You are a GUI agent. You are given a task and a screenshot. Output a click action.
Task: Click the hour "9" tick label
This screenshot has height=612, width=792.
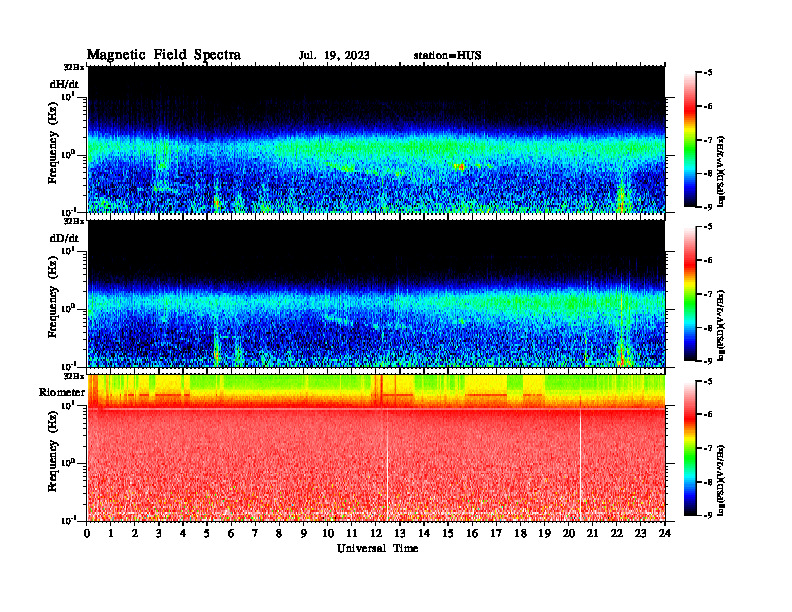pos(303,533)
